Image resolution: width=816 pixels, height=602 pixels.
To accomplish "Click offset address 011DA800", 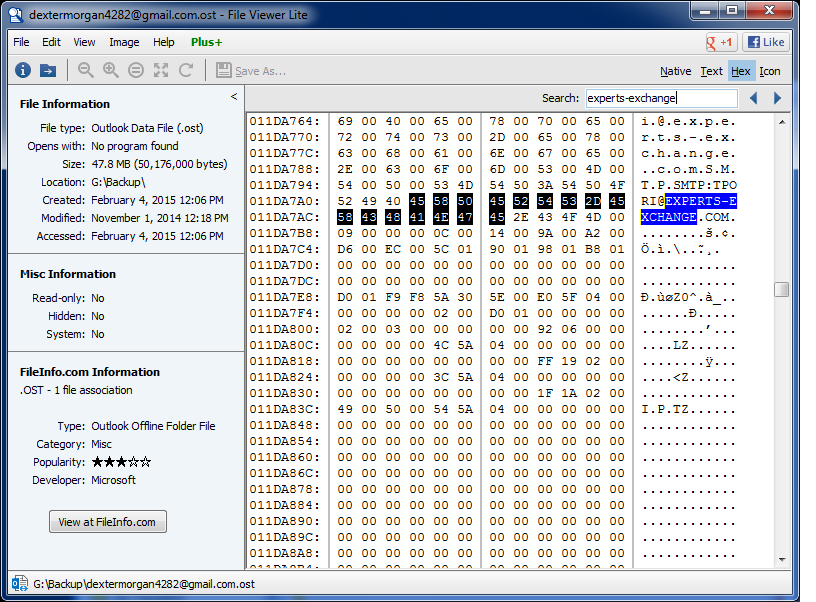I will (x=284, y=329).
